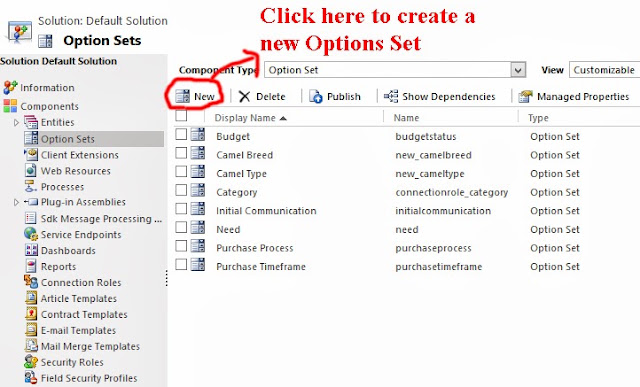
Task: Check the Category row checkbox
Action: pyautogui.click(x=181, y=190)
